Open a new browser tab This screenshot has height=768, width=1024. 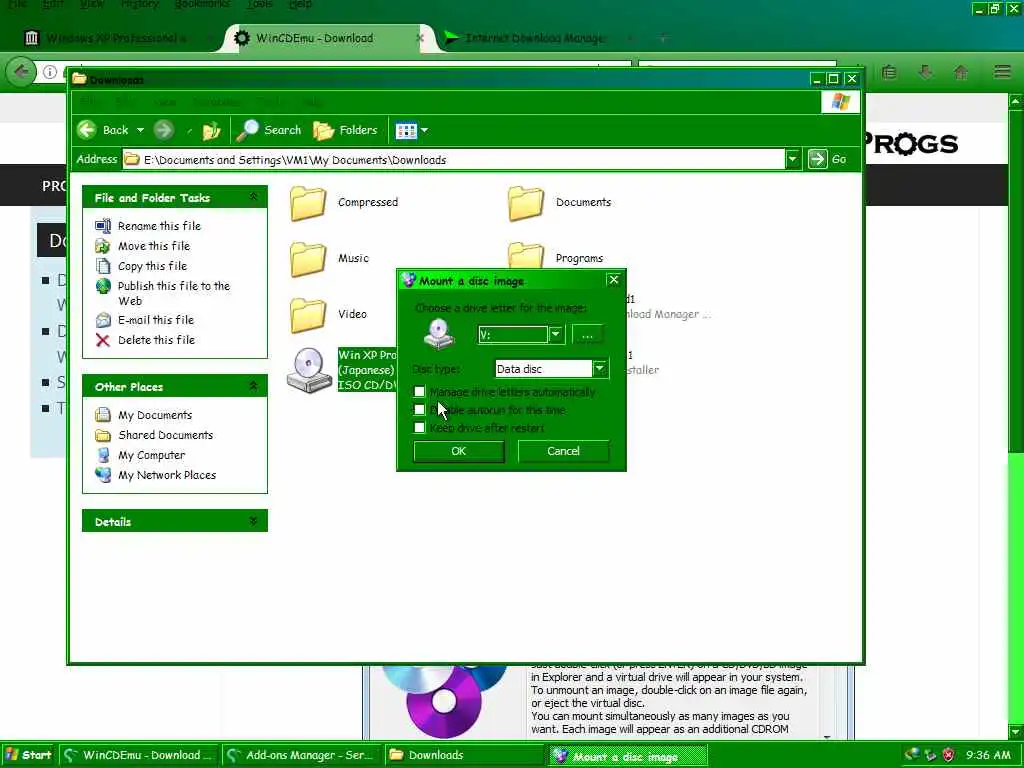663,38
